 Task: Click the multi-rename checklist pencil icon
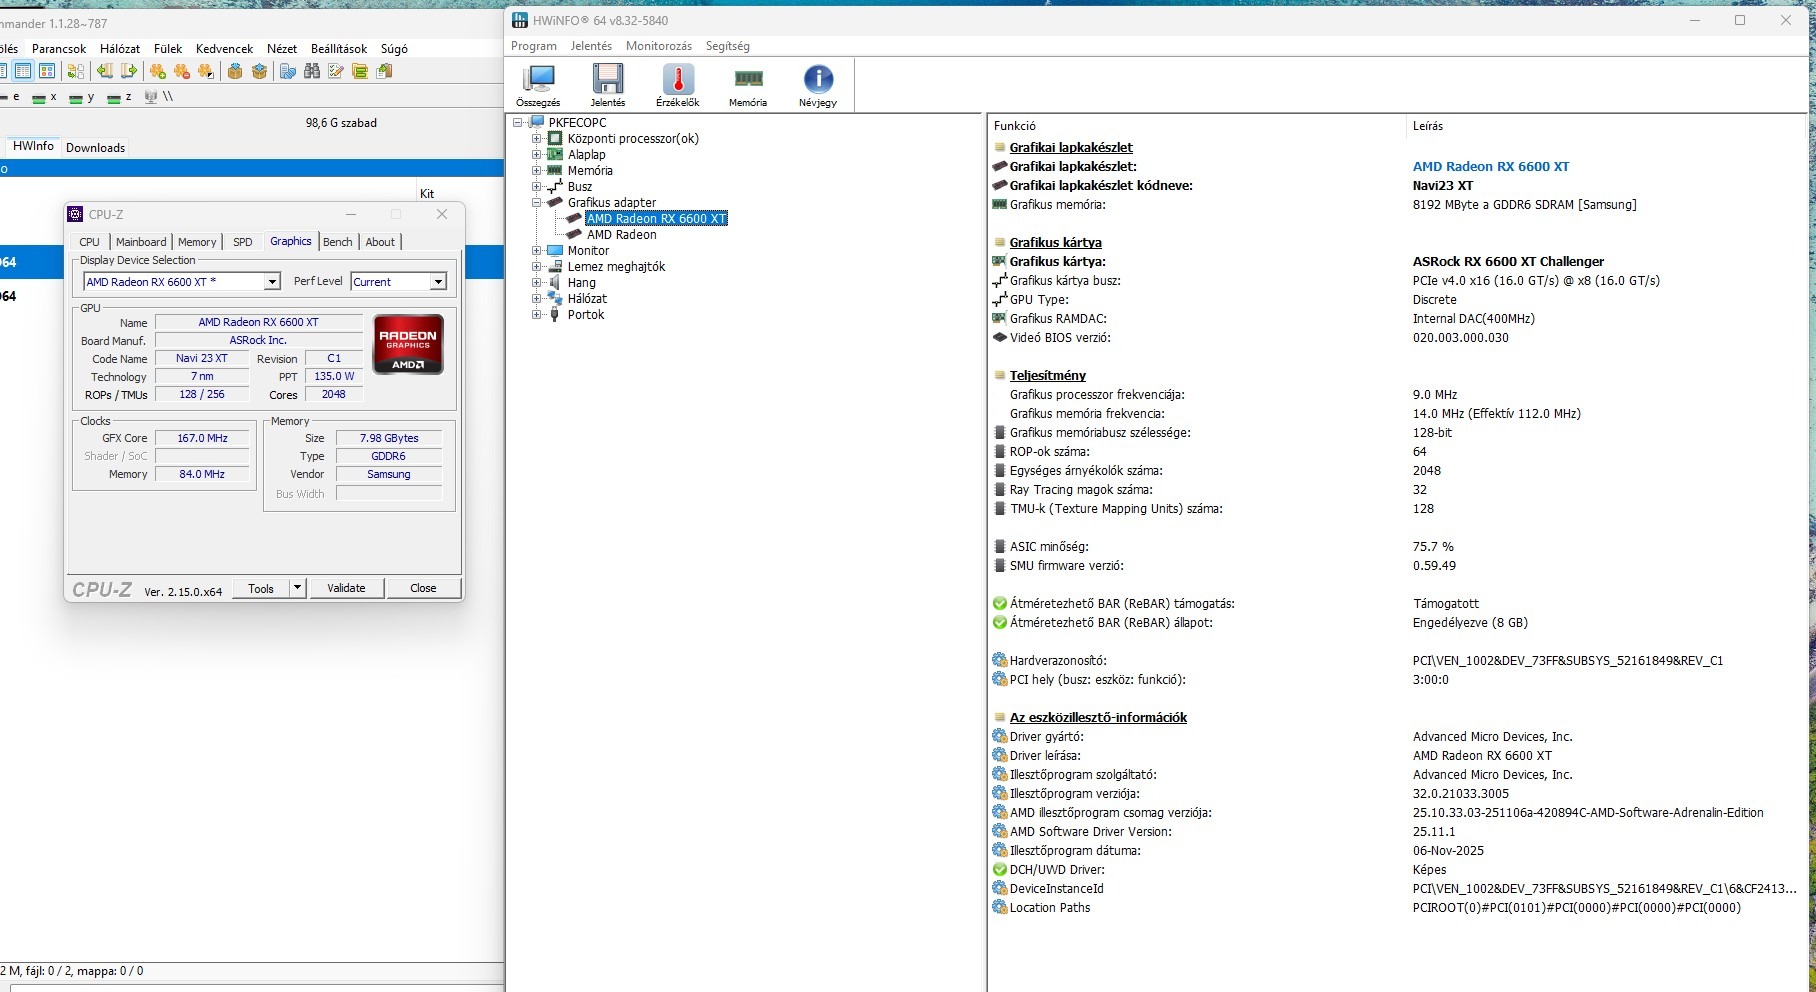coord(336,71)
